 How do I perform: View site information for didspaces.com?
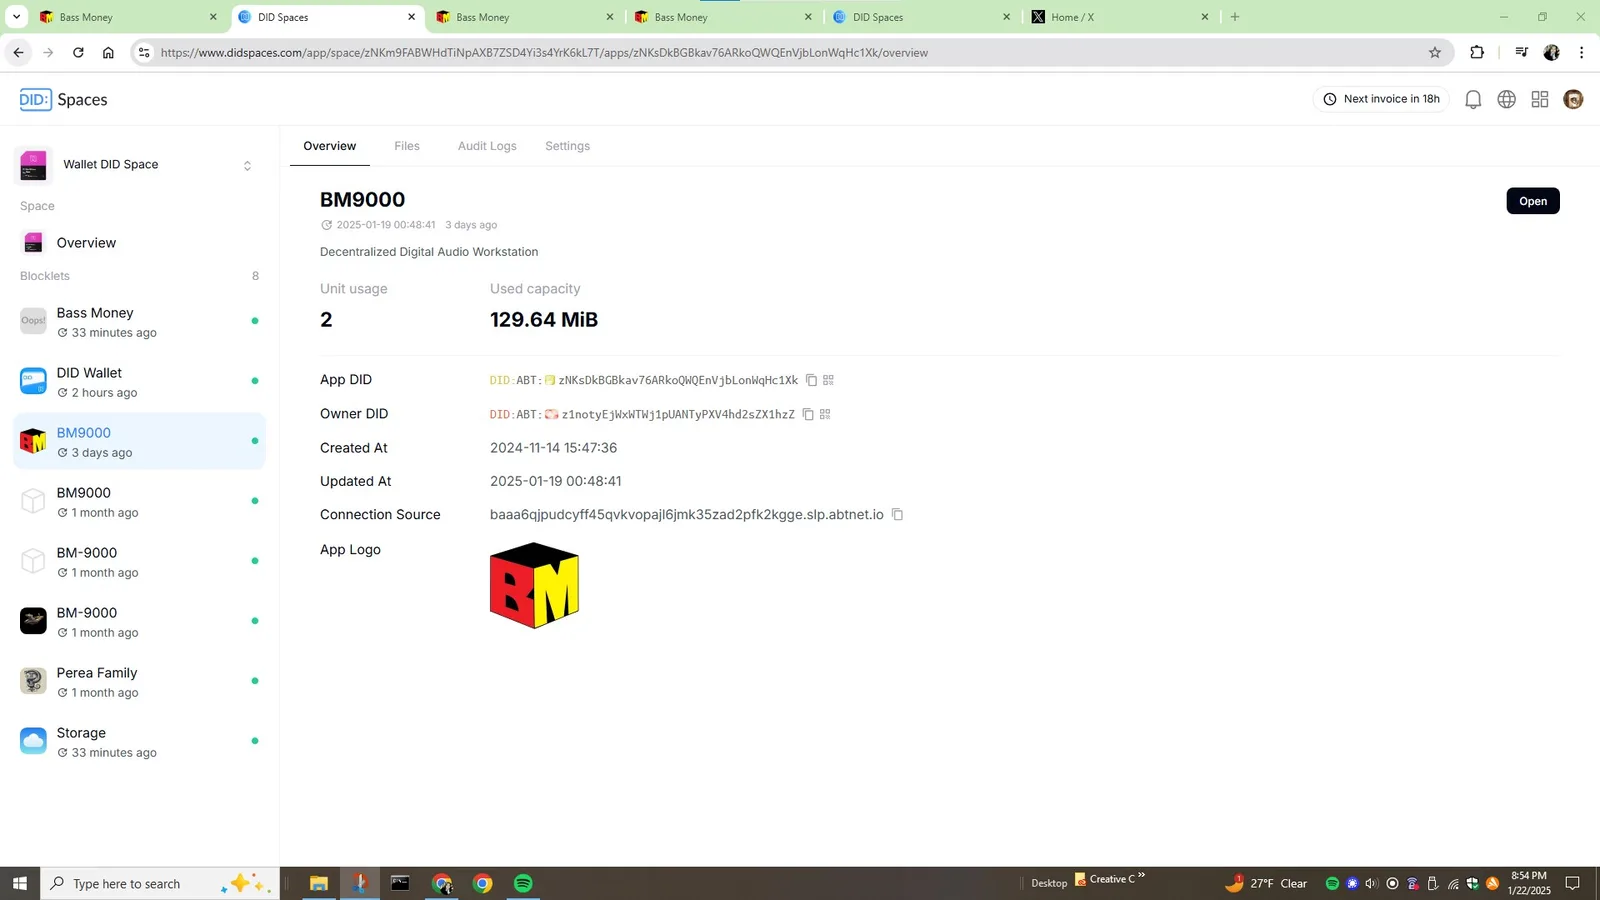pos(144,52)
